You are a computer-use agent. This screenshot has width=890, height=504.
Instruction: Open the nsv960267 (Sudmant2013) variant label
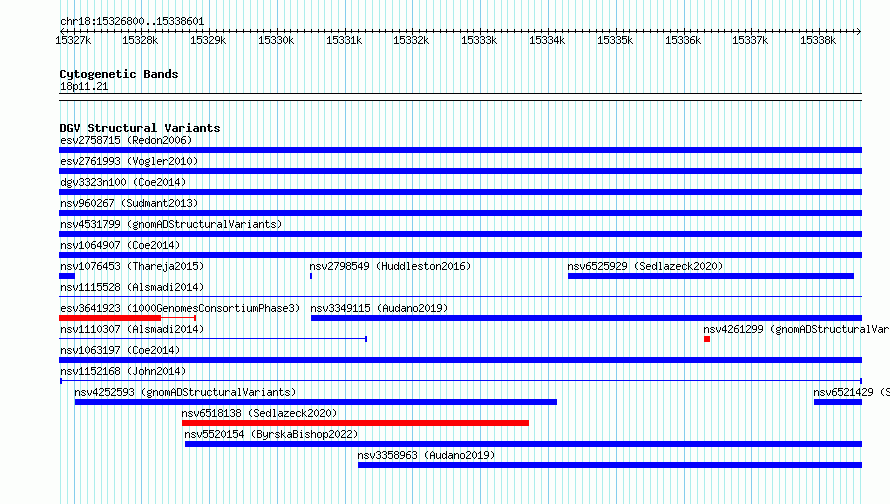tap(129, 203)
